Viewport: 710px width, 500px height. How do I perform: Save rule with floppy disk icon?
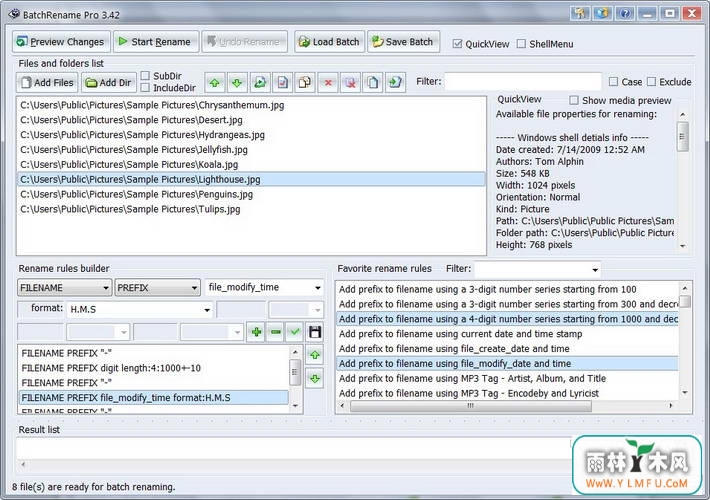315,332
